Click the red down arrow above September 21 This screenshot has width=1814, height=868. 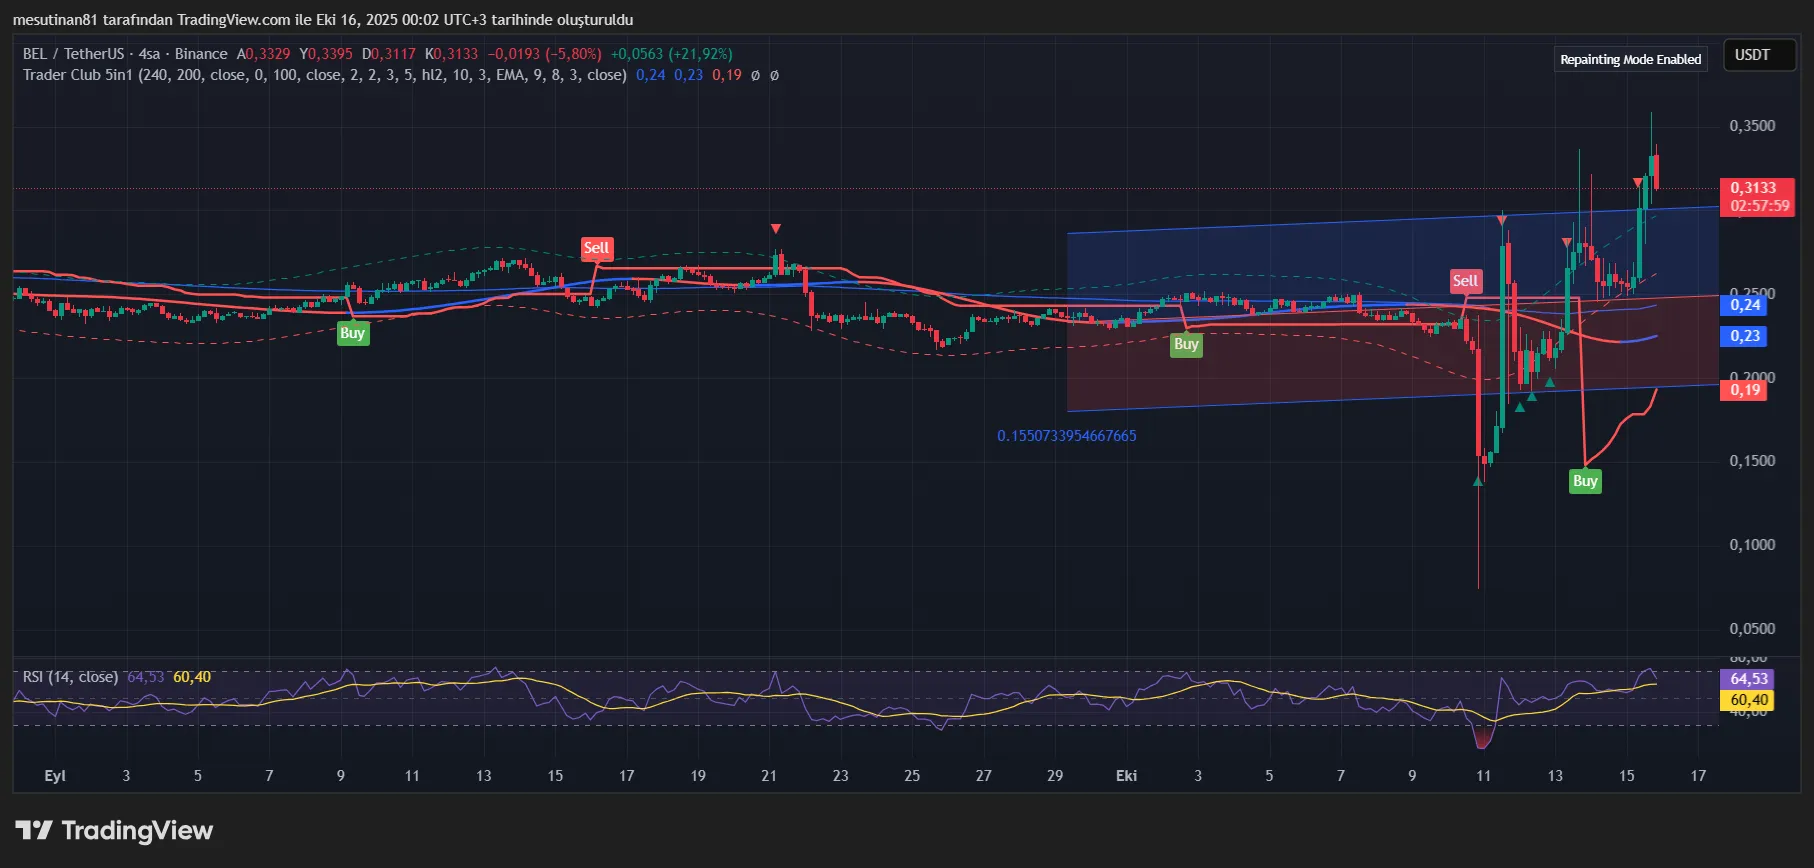coord(776,229)
